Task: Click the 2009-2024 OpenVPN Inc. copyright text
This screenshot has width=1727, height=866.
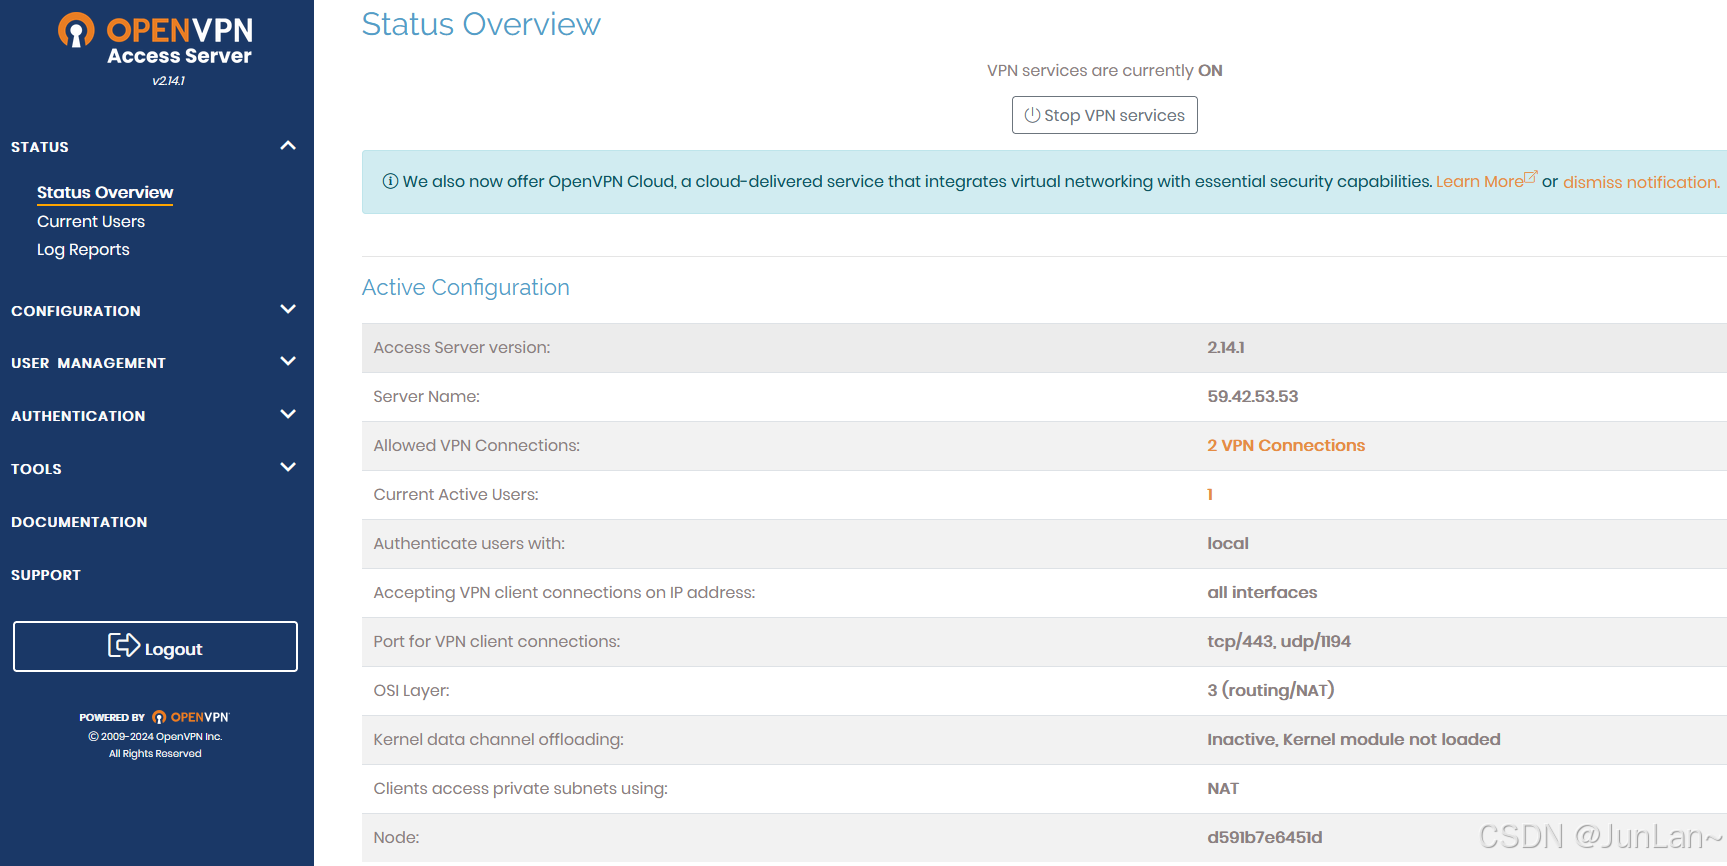Action: pos(155,736)
